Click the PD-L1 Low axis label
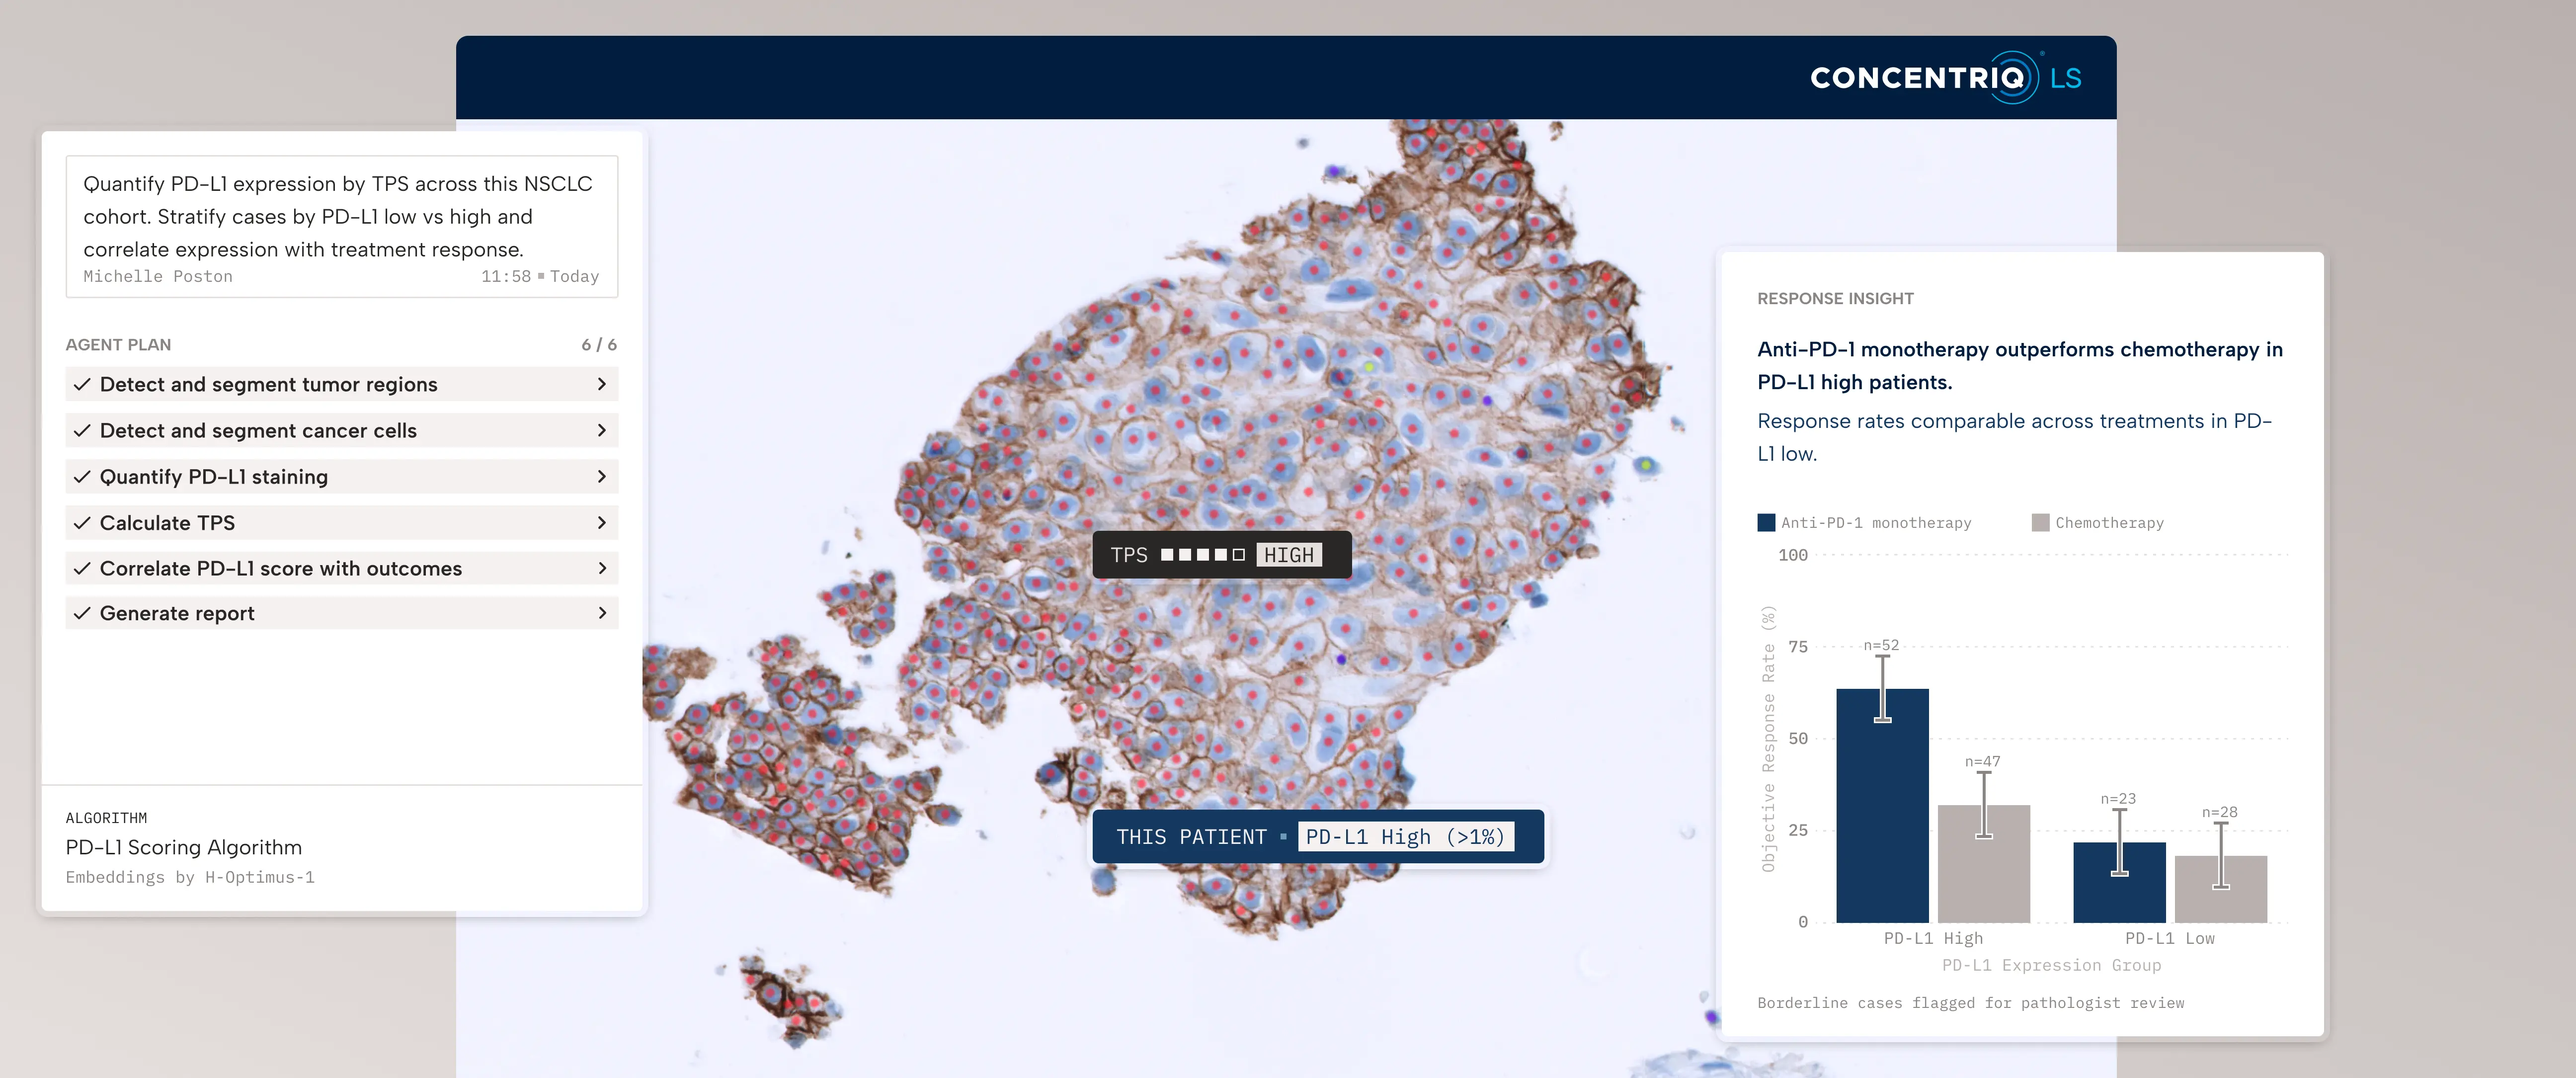The image size is (2576, 1078). (2170, 938)
